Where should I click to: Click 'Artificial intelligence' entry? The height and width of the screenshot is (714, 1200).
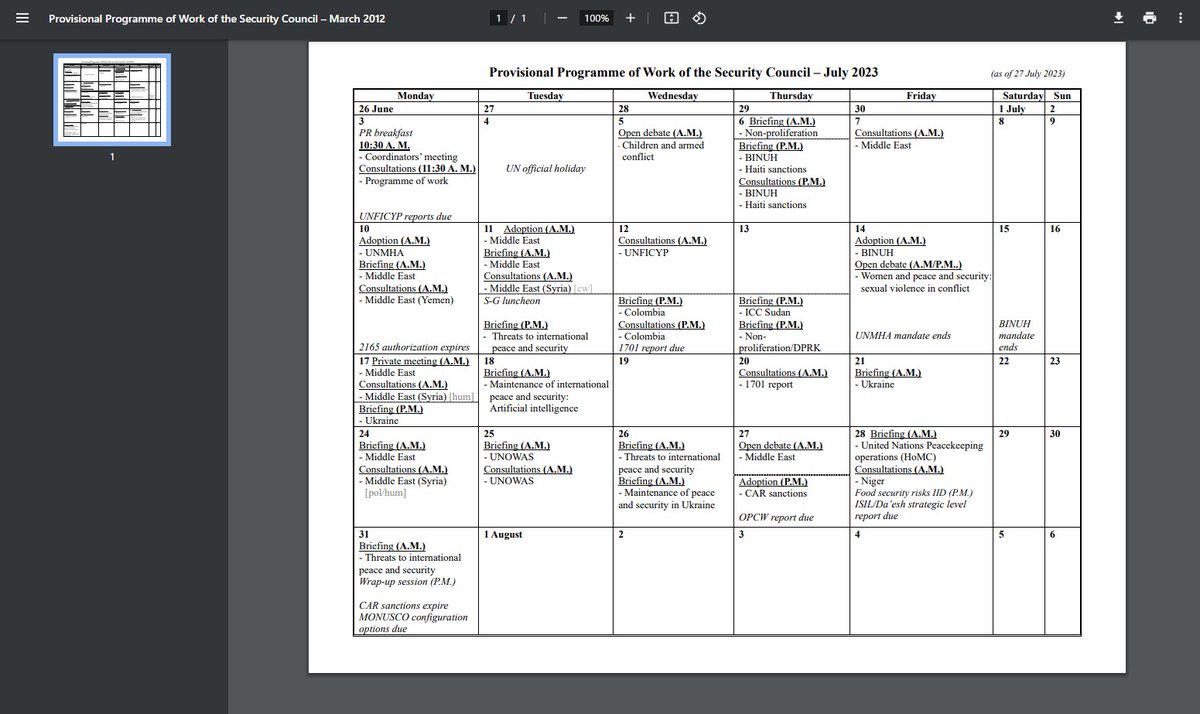click(535, 409)
